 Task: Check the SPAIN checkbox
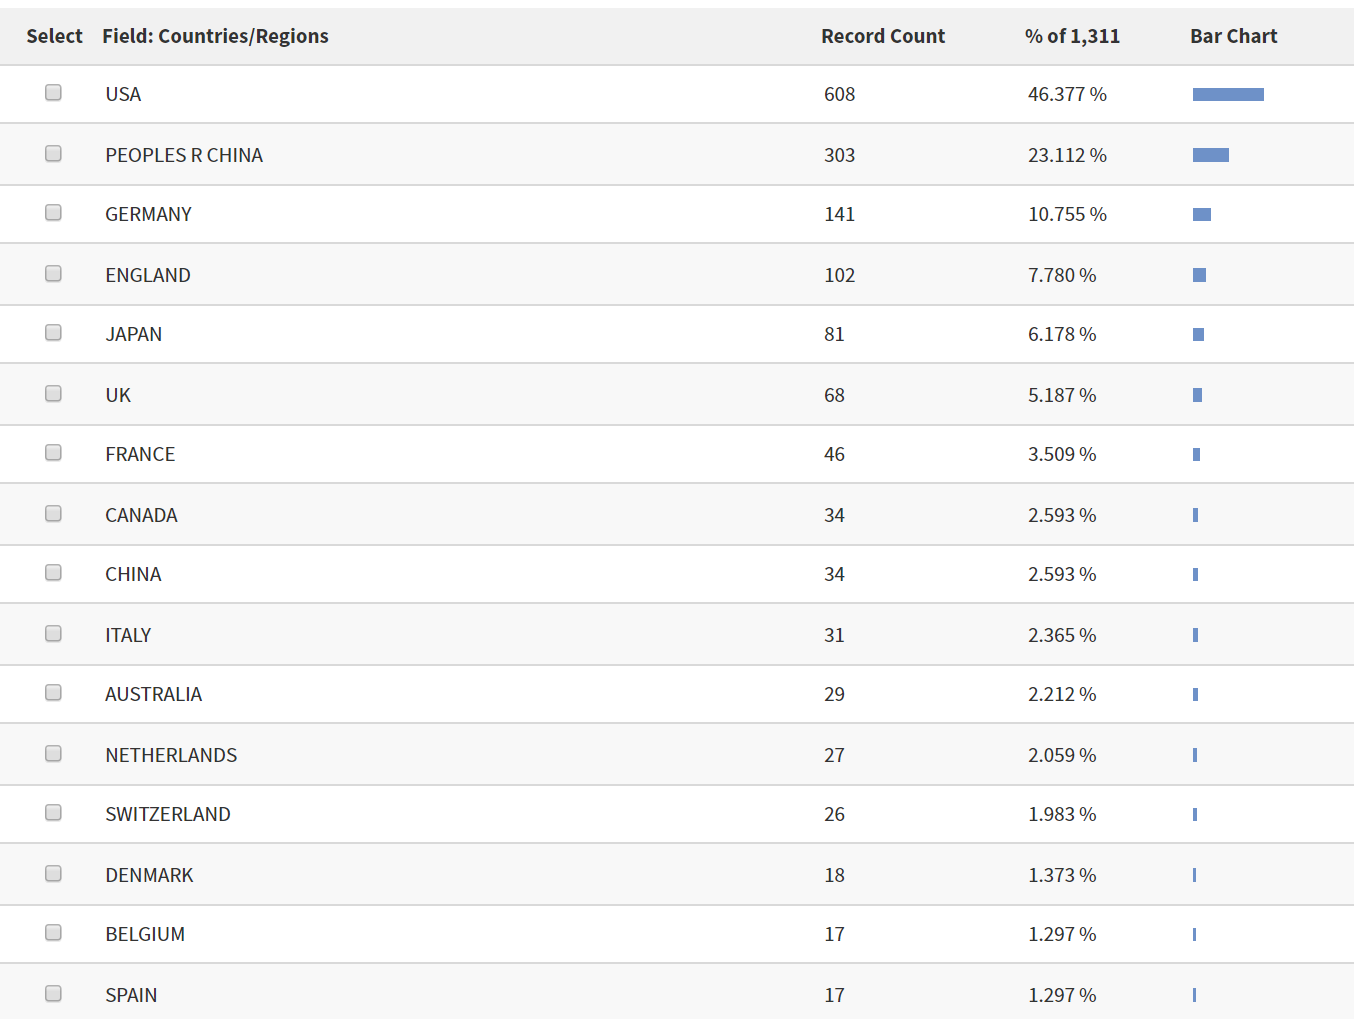point(53,993)
